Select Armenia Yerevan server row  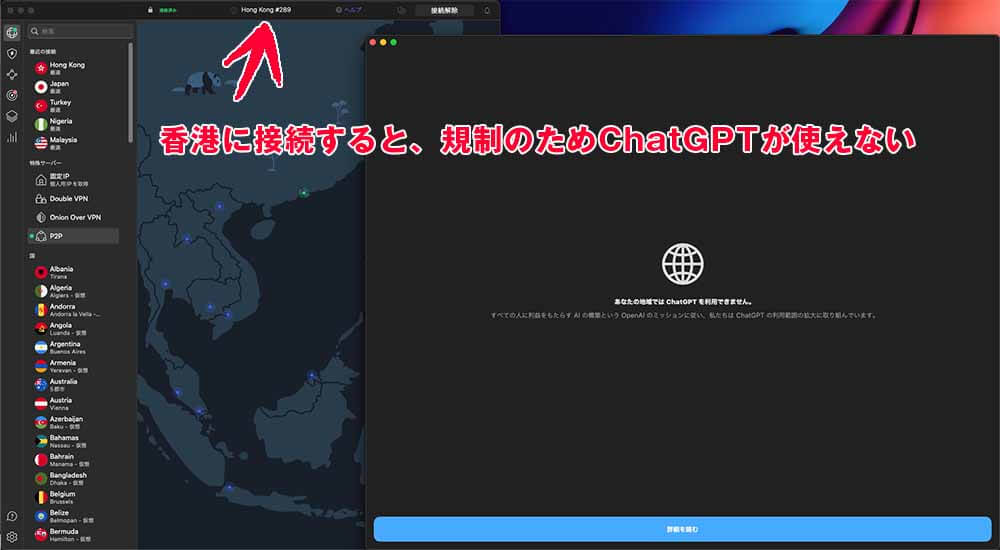(x=73, y=366)
